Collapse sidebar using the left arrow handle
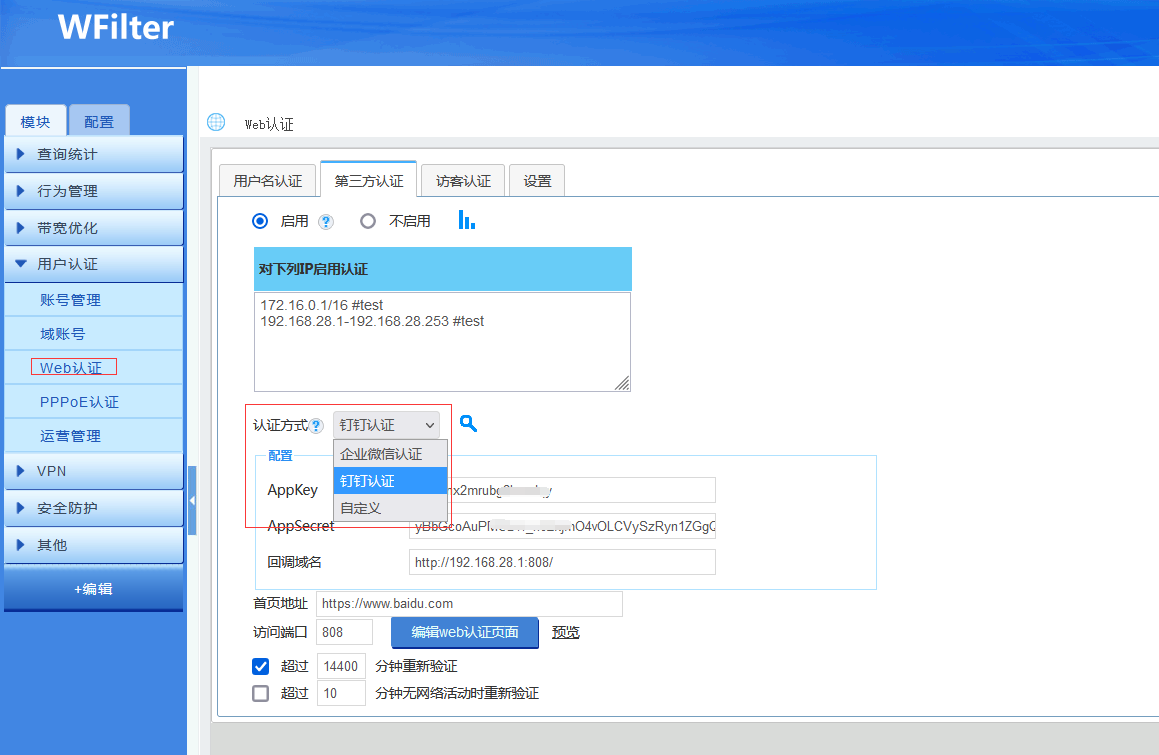Image resolution: width=1159 pixels, height=755 pixels. point(192,500)
